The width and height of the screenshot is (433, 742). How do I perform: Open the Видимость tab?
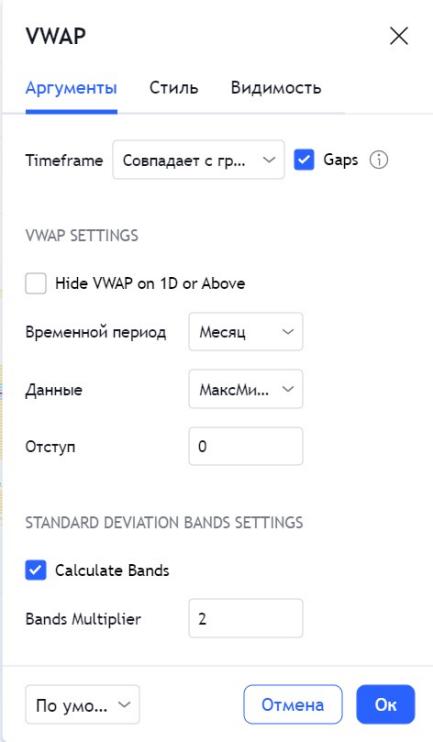click(x=276, y=88)
